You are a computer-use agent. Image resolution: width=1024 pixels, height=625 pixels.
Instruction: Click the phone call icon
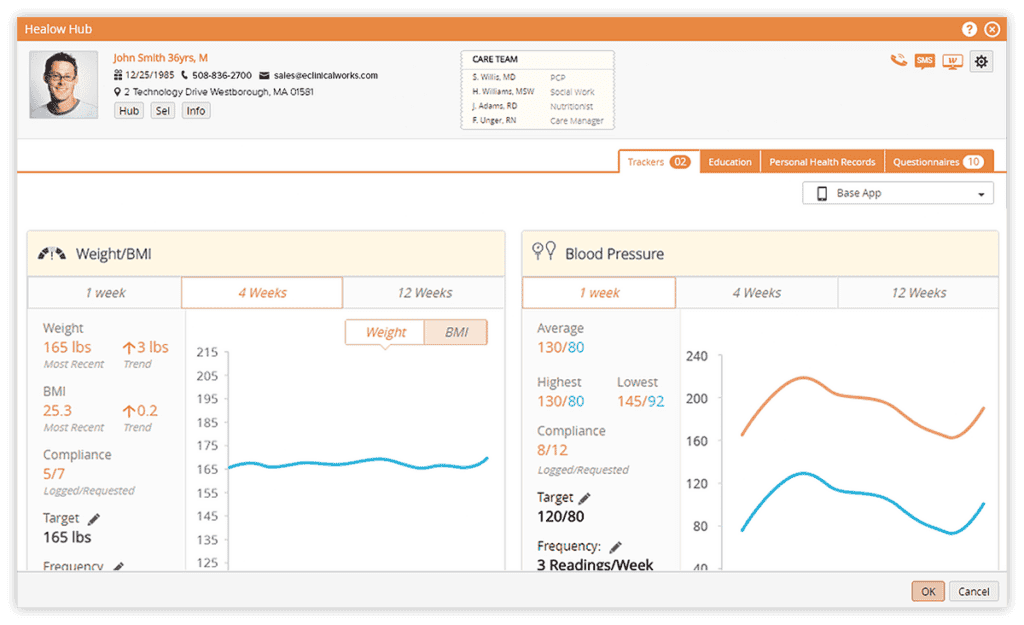(898, 61)
